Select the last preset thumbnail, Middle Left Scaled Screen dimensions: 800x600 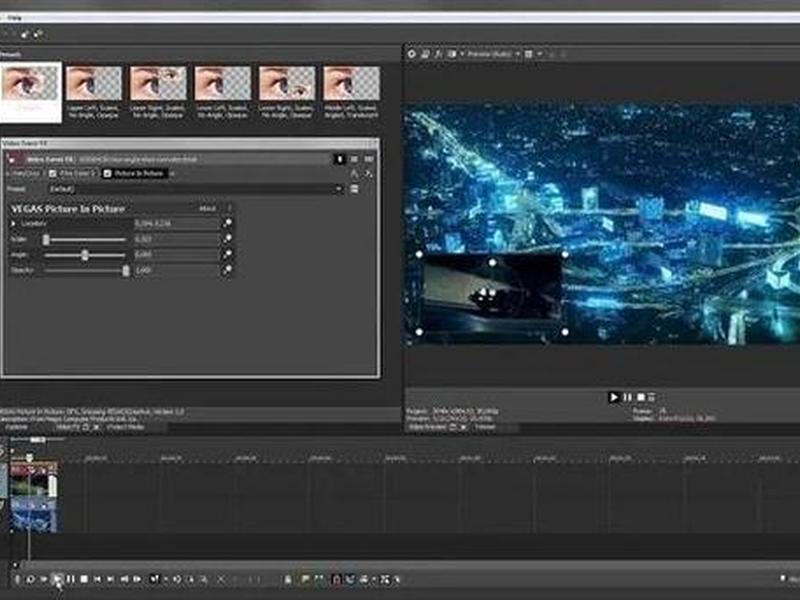pyautogui.click(x=352, y=92)
